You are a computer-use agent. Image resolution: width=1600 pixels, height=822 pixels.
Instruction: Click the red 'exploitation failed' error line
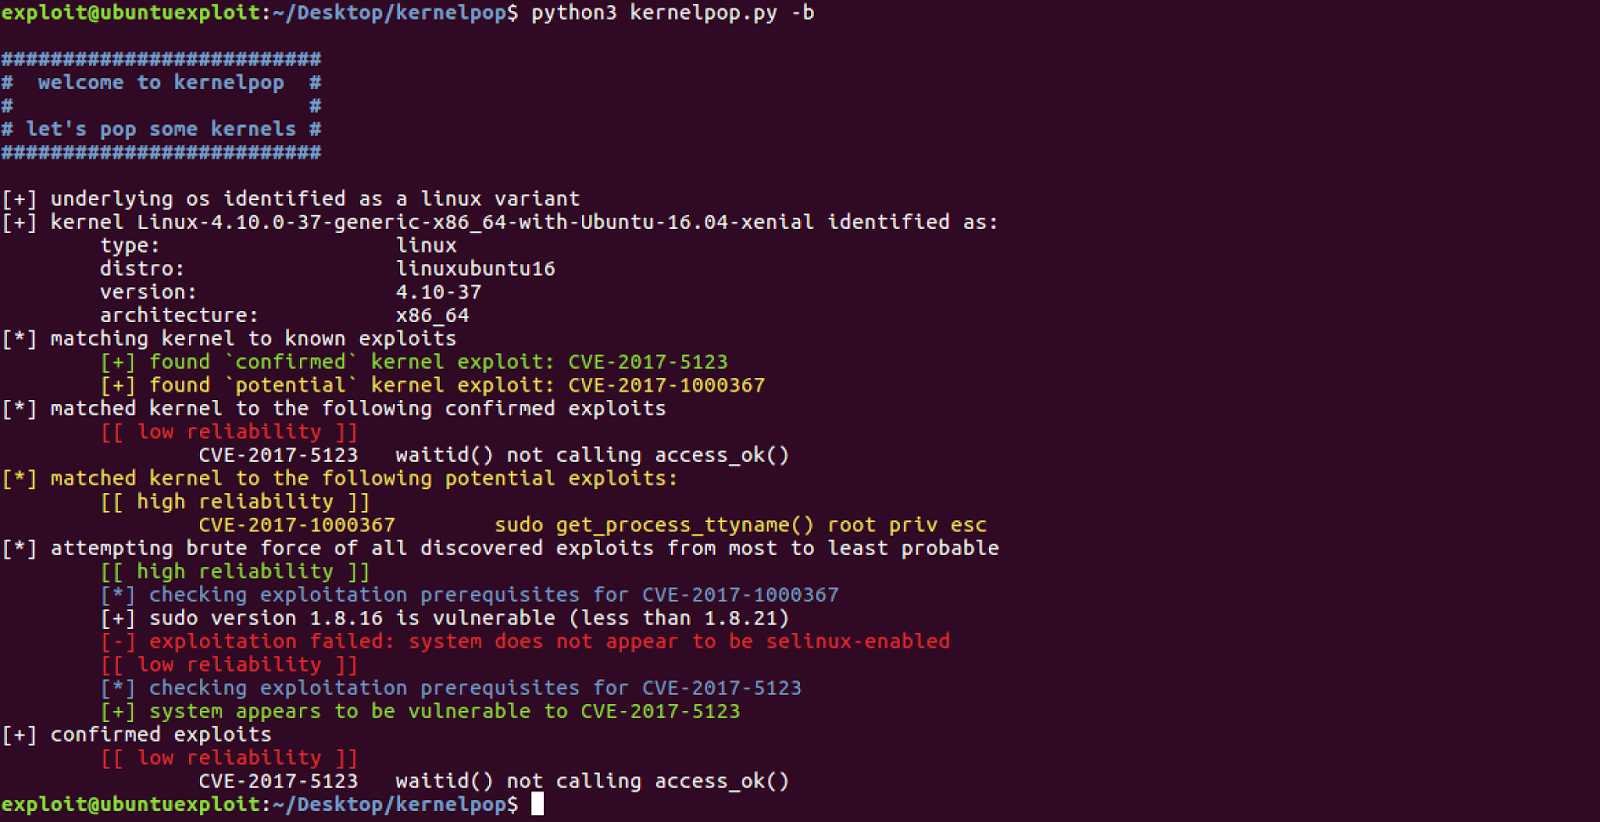525,641
